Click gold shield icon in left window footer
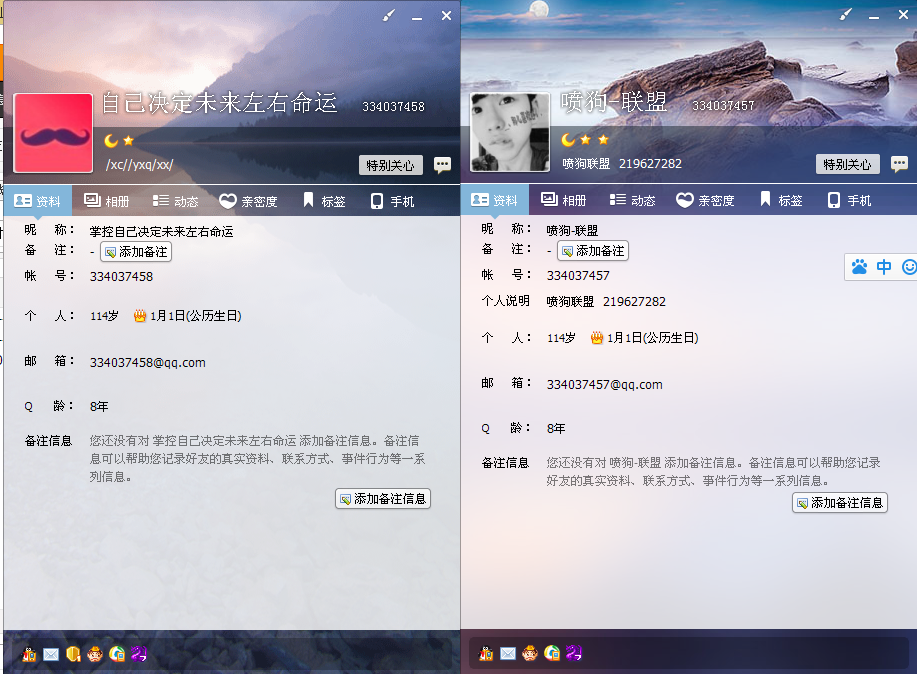Image resolution: width=917 pixels, height=674 pixels. [73, 654]
